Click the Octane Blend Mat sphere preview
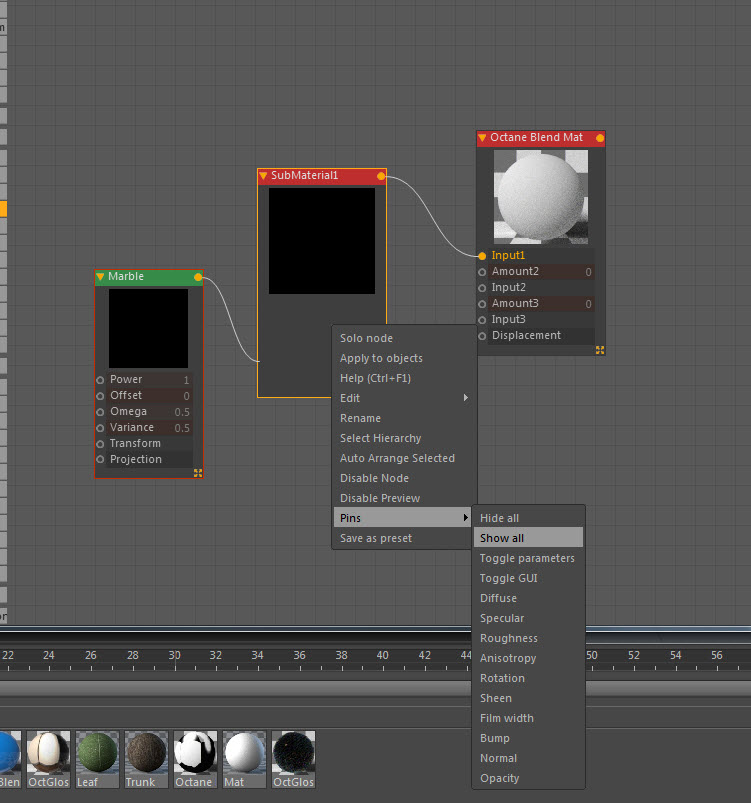751x803 pixels. click(x=540, y=197)
